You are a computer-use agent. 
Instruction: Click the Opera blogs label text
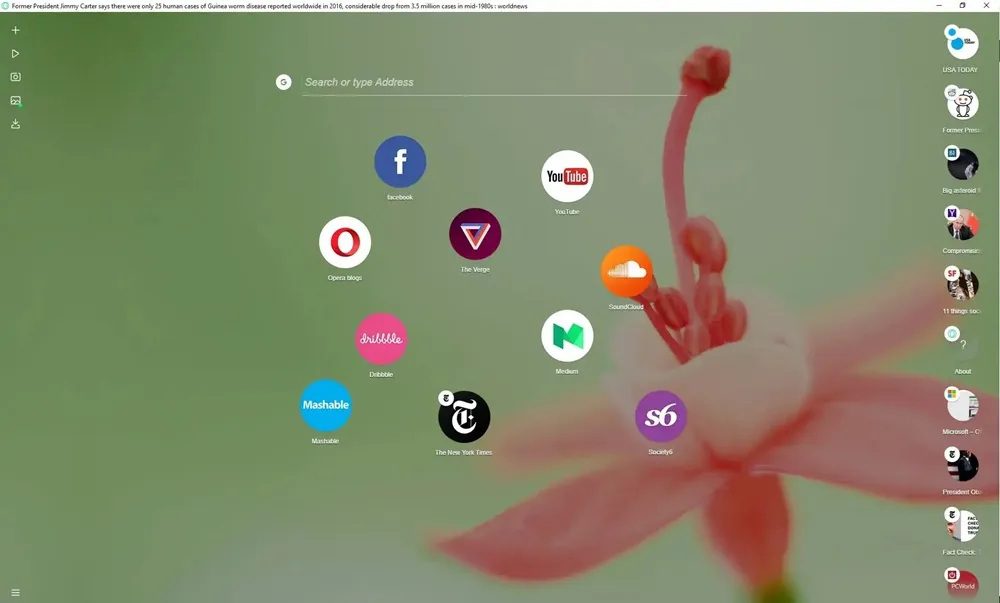pyautogui.click(x=345, y=278)
